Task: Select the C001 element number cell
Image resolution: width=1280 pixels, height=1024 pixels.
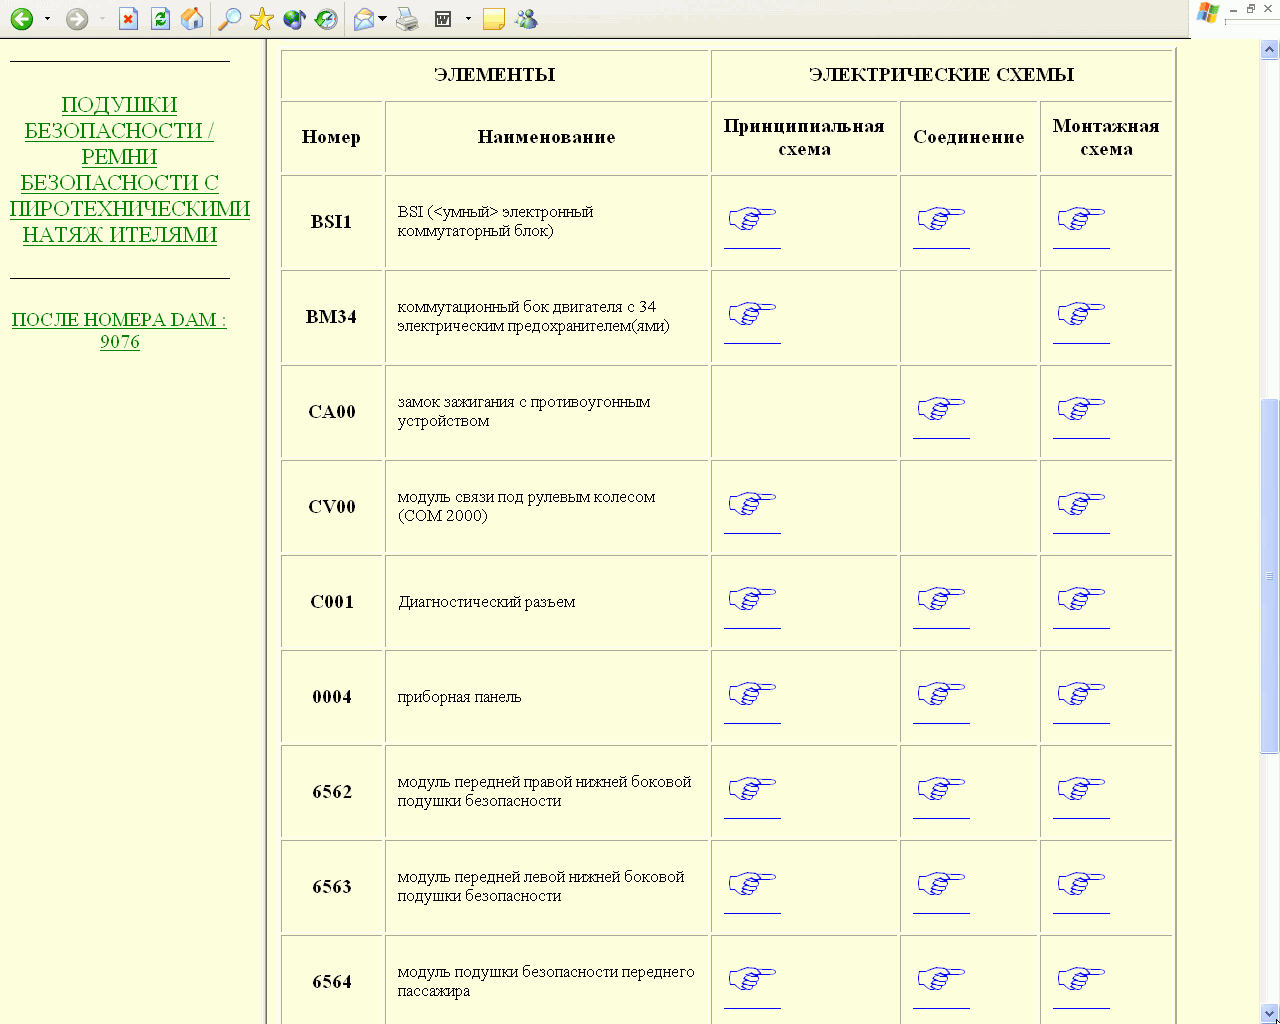Action: (x=332, y=602)
